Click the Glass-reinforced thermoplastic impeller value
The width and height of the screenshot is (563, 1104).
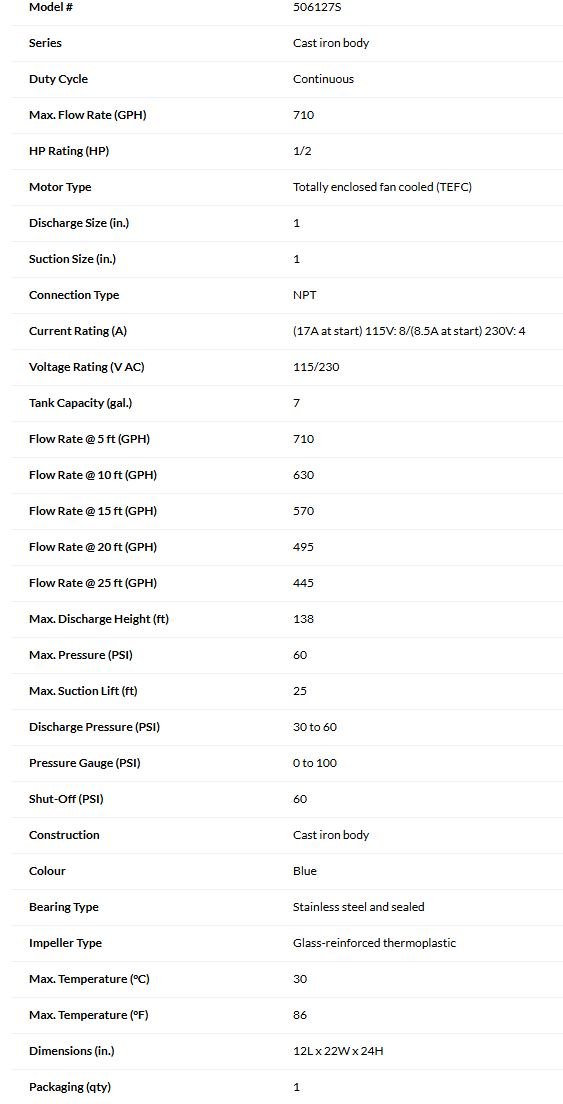(374, 942)
